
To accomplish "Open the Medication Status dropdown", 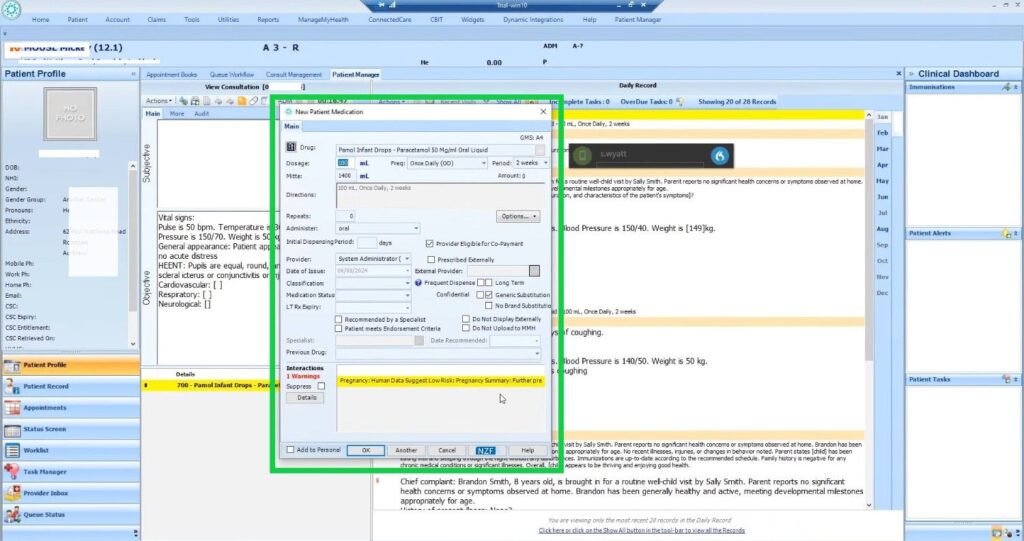I will [x=407, y=295].
